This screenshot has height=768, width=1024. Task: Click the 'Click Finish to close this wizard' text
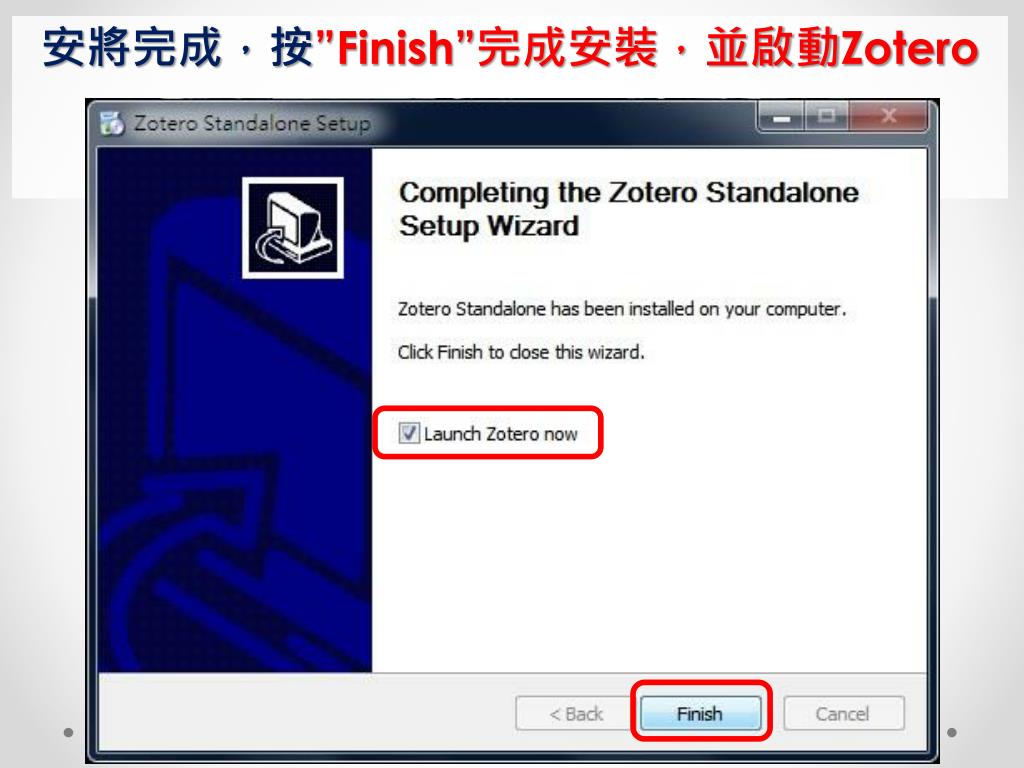[x=521, y=352]
